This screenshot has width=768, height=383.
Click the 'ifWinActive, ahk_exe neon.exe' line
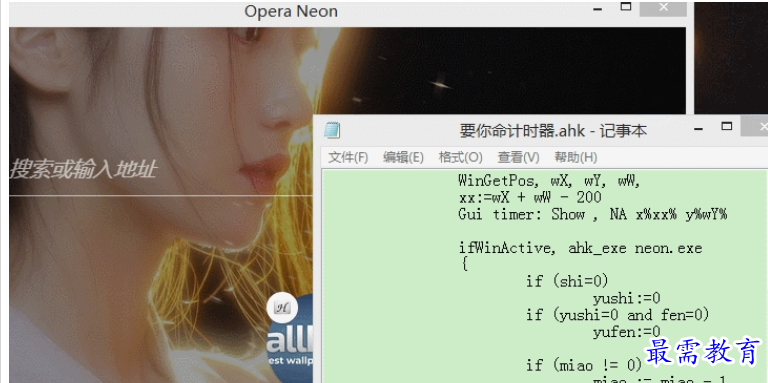(x=580, y=248)
